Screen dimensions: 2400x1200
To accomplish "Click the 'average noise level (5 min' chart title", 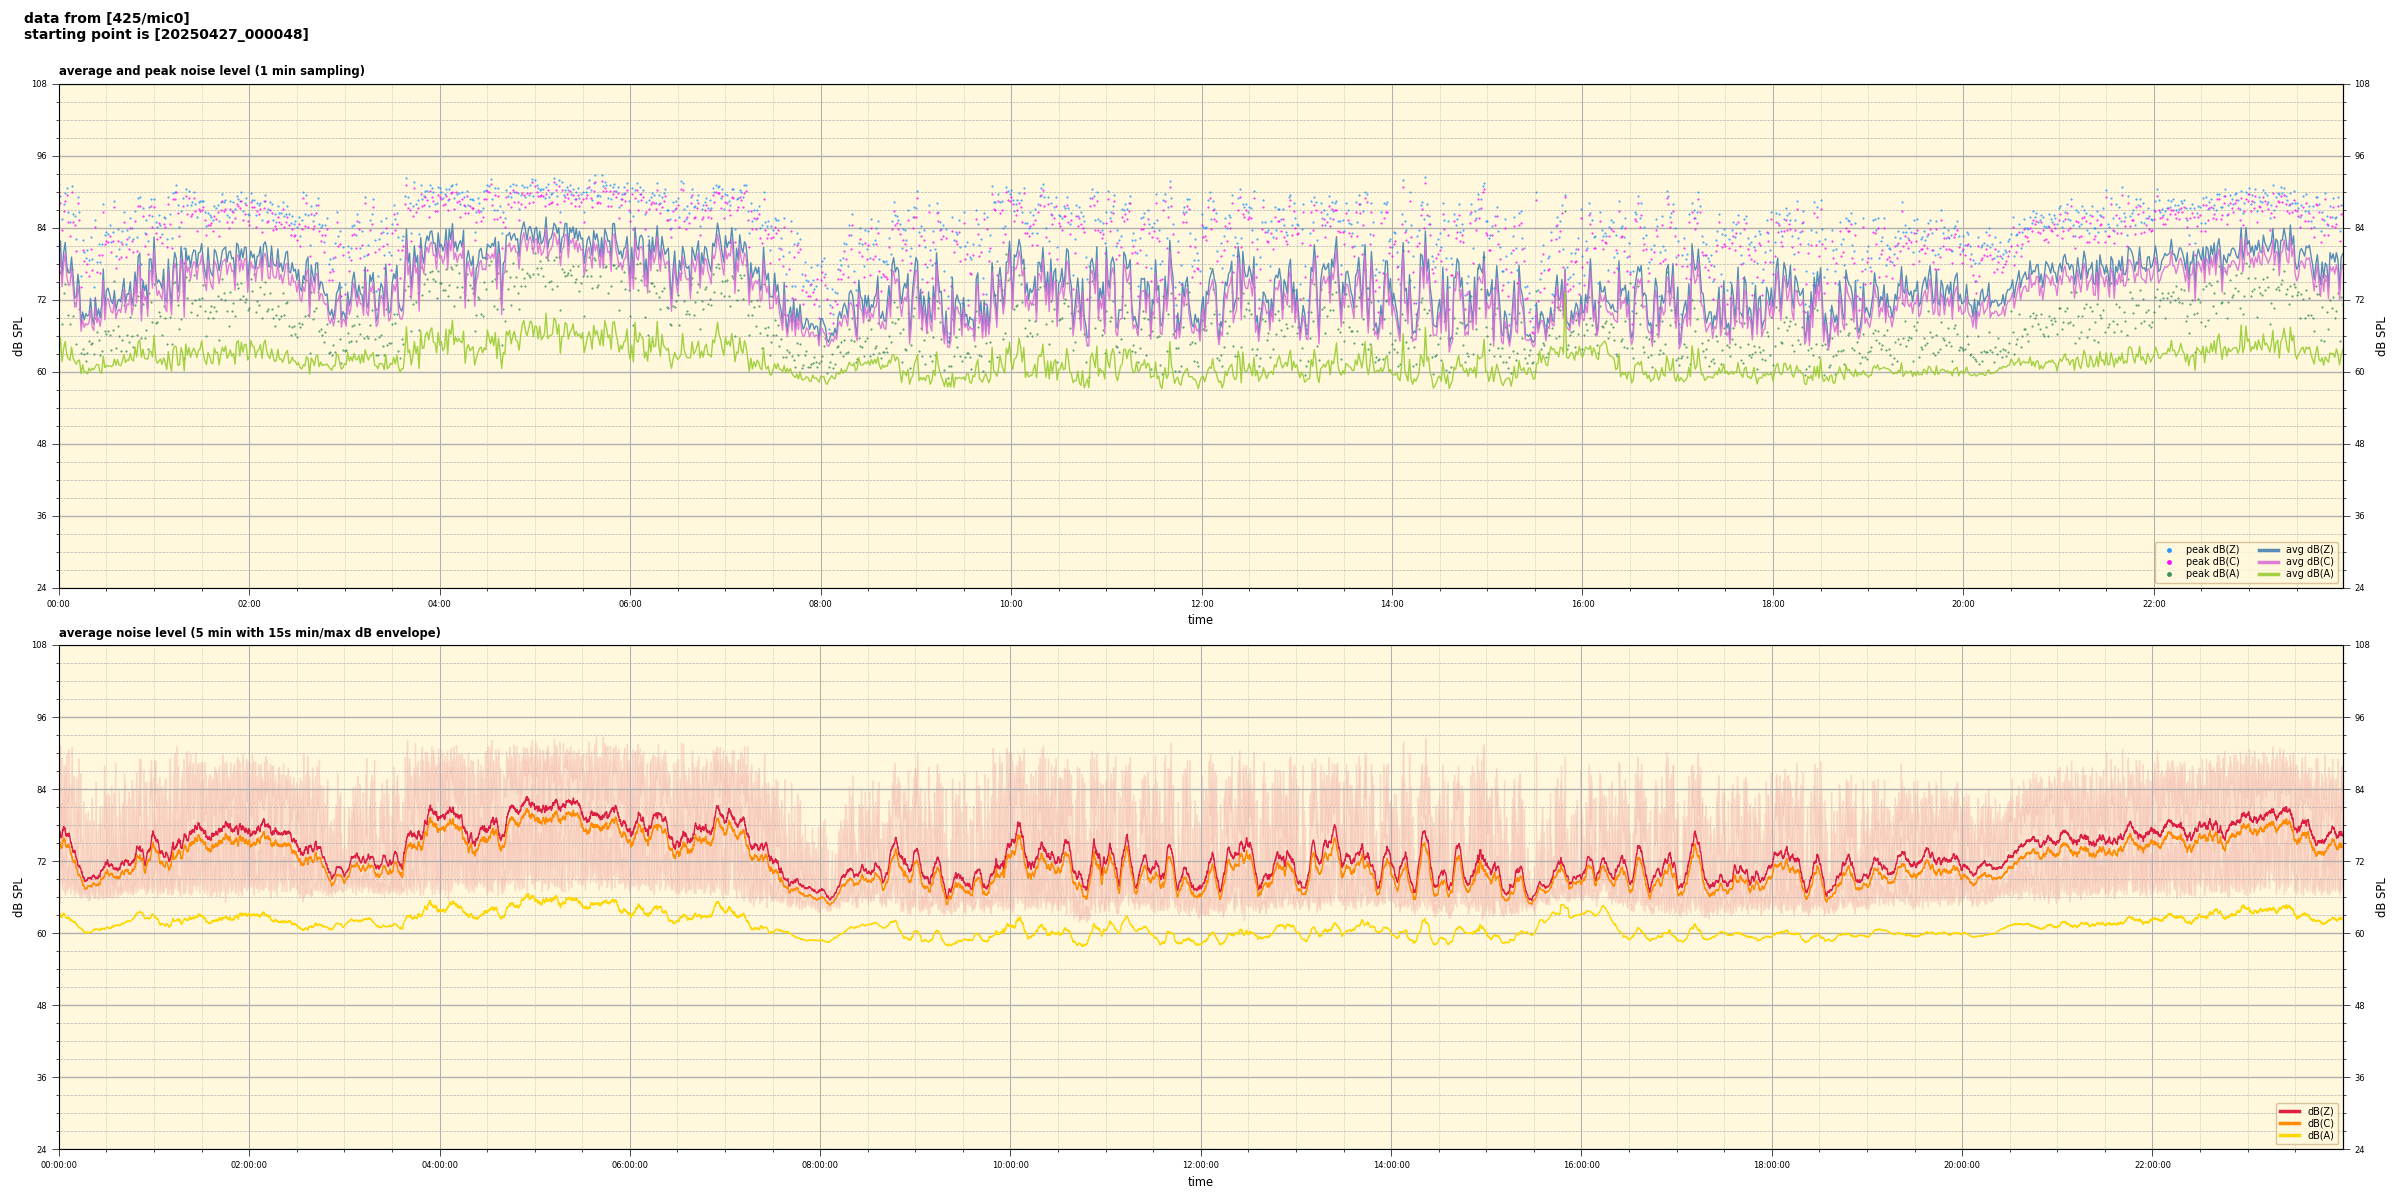I will 249,633.
